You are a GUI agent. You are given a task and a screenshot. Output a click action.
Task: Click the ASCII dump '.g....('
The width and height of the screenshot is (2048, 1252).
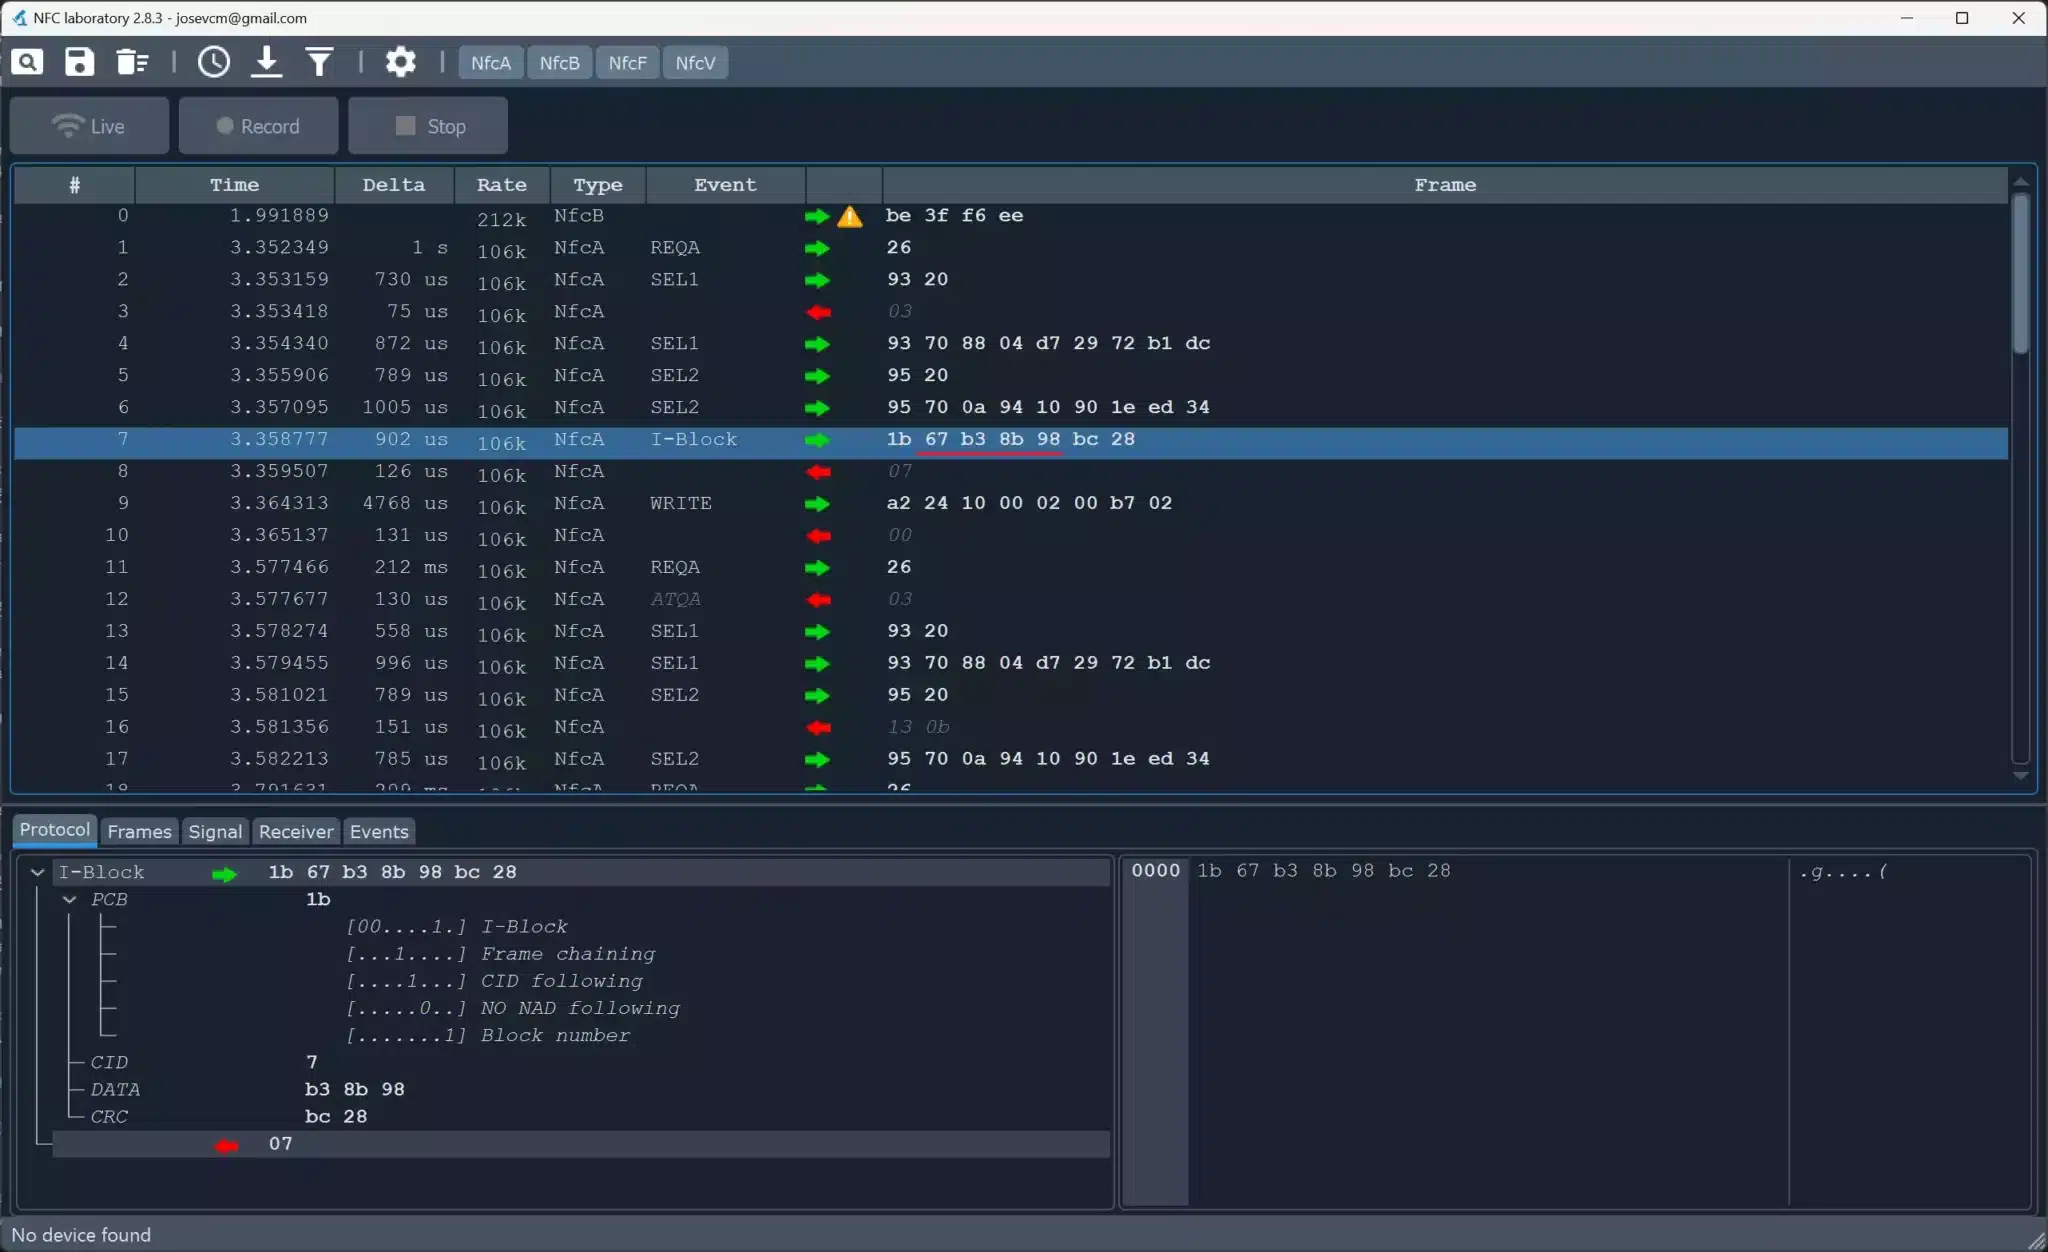(x=1842, y=871)
